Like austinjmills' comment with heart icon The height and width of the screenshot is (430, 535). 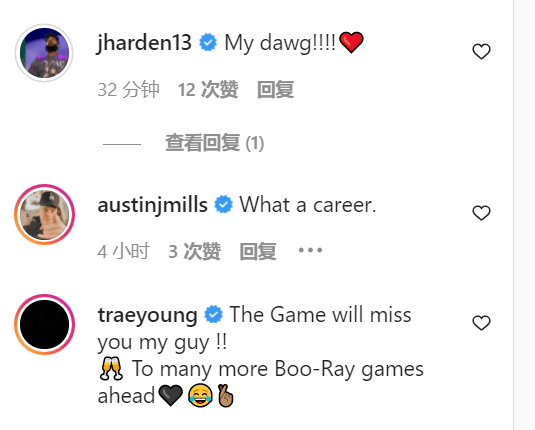coord(481,213)
